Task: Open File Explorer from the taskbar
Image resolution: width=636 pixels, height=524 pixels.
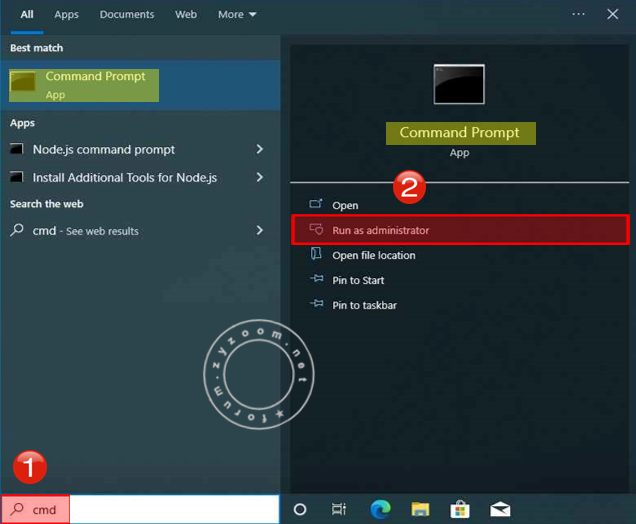Action: point(420,509)
